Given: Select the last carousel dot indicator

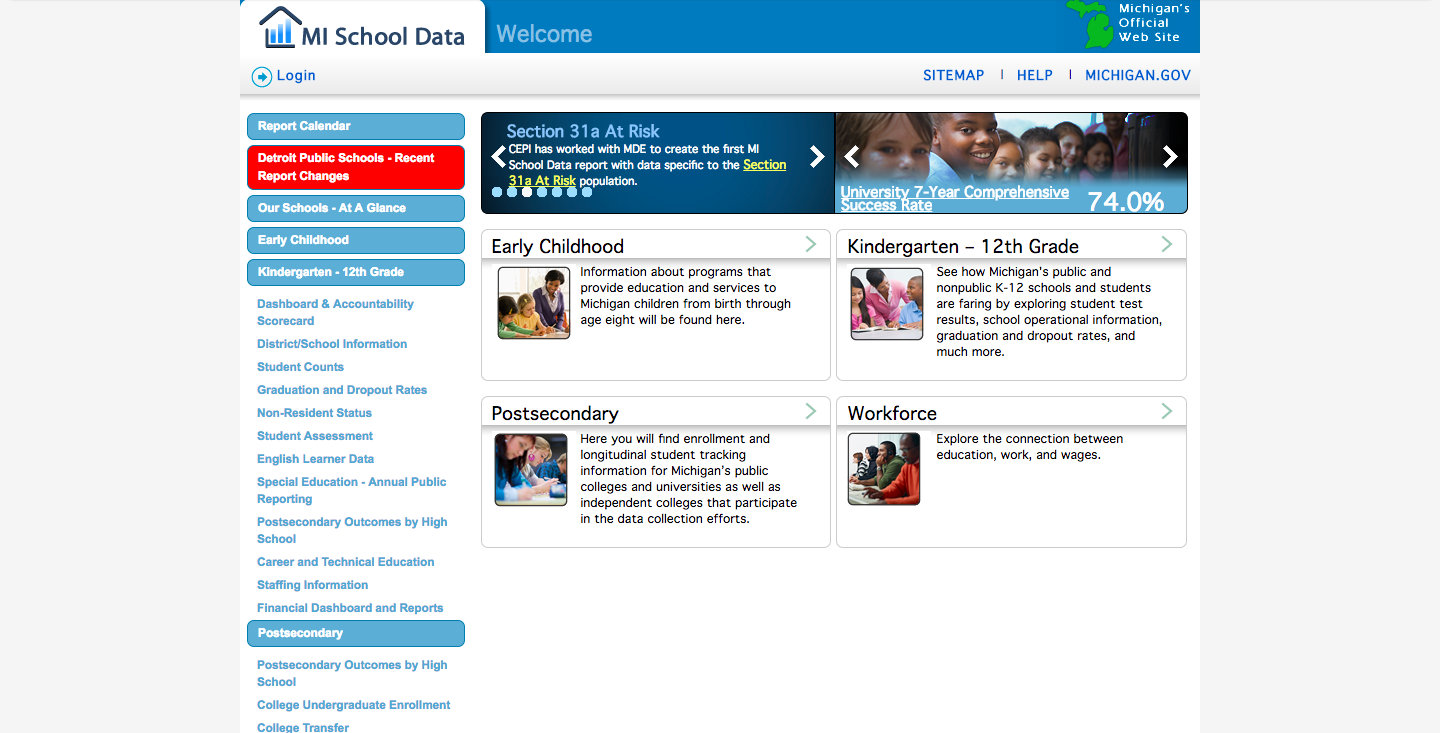Looking at the screenshot, I should click(x=587, y=192).
